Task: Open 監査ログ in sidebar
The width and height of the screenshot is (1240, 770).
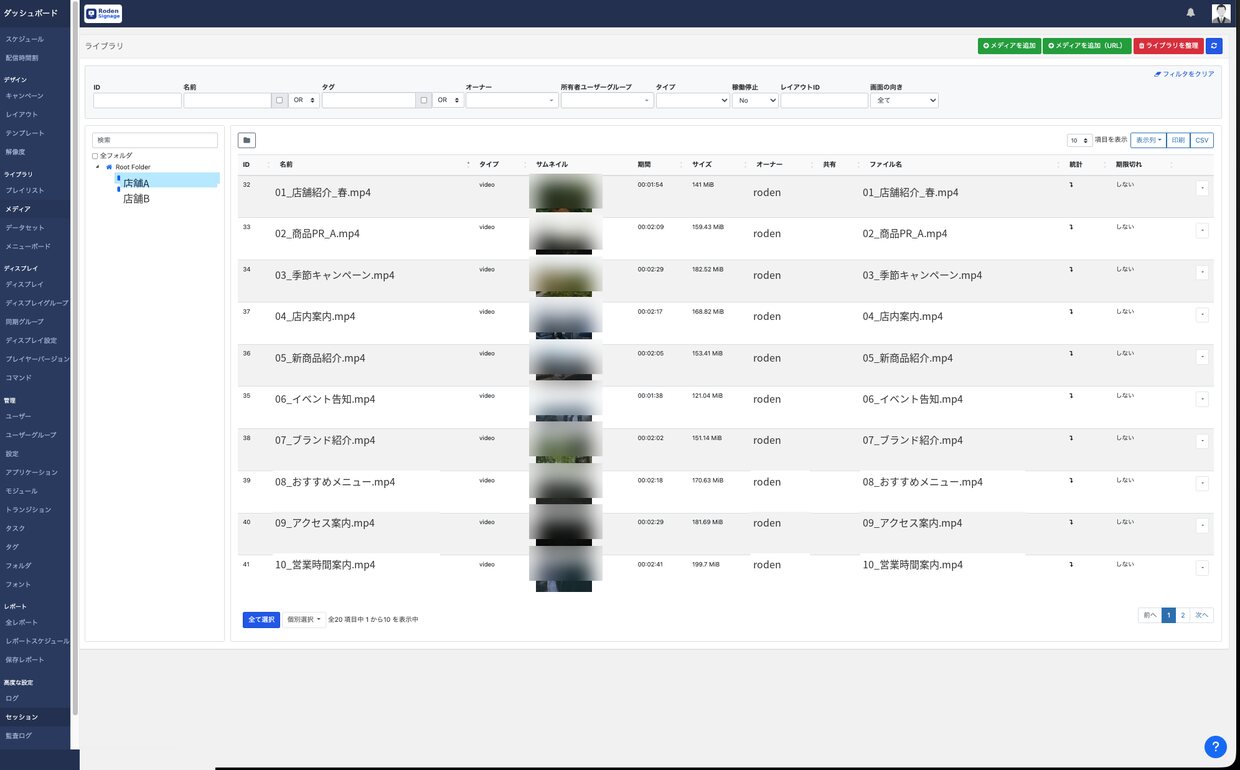Action: pyautogui.click(x=19, y=735)
